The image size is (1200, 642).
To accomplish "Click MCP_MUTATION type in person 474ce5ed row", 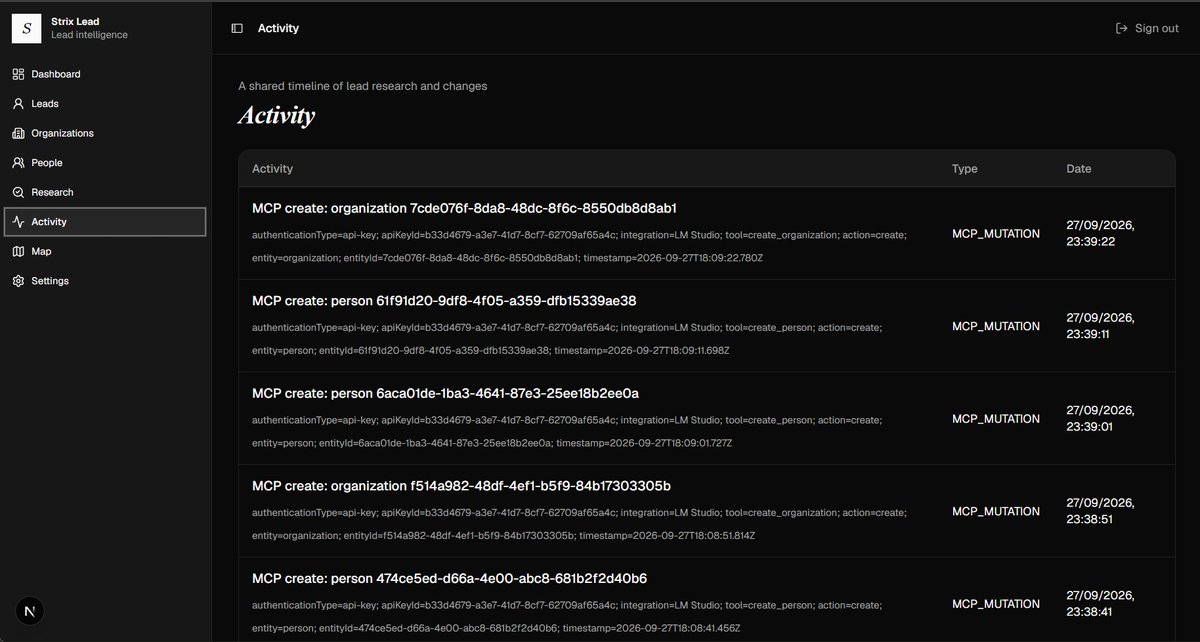I will 996,604.
